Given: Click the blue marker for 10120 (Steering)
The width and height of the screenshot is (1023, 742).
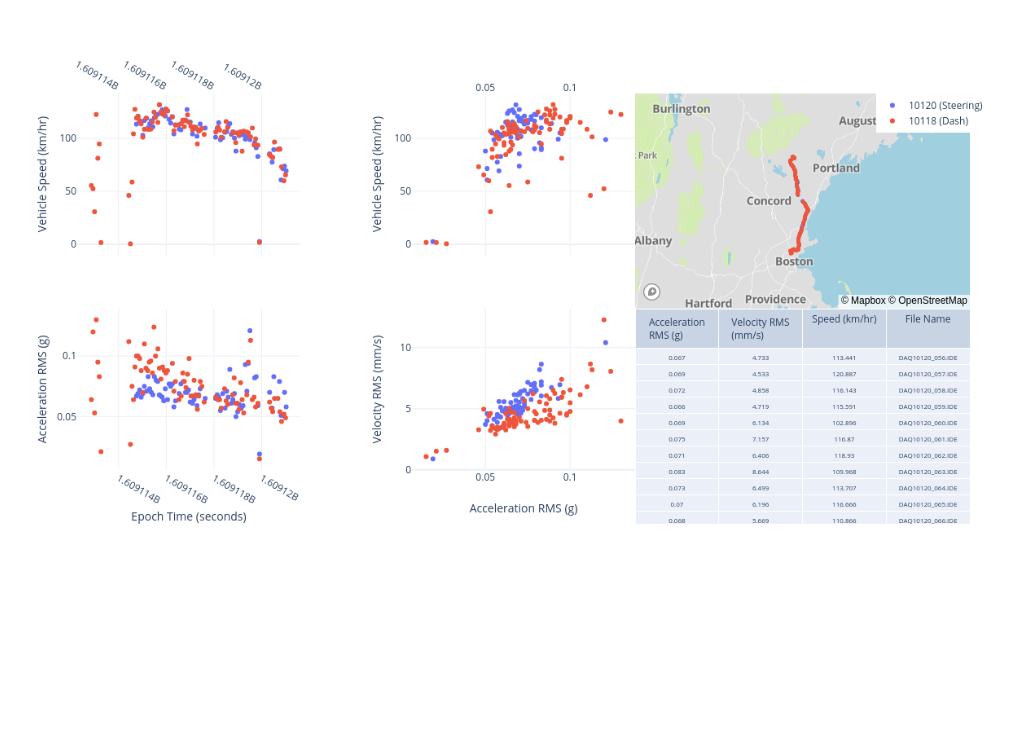Looking at the screenshot, I should click(x=892, y=105).
